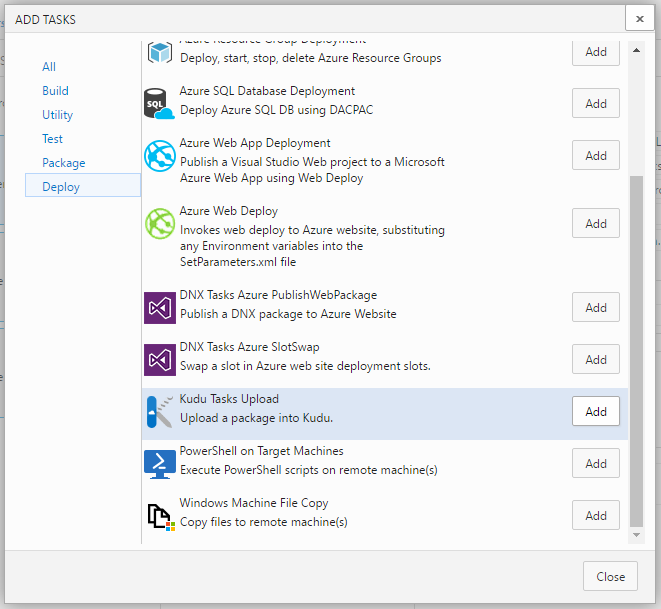The width and height of the screenshot is (661, 609).
Task: Switch to the Build category
Action: 55,91
